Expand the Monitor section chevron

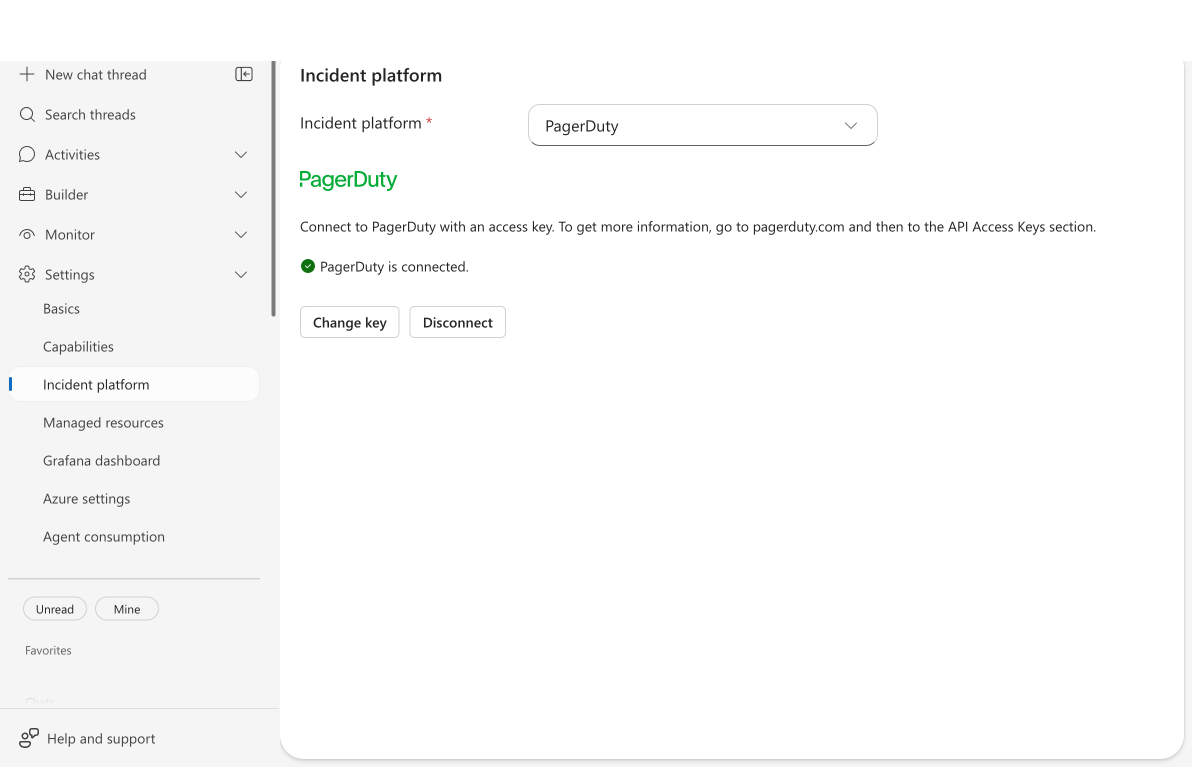coord(241,235)
